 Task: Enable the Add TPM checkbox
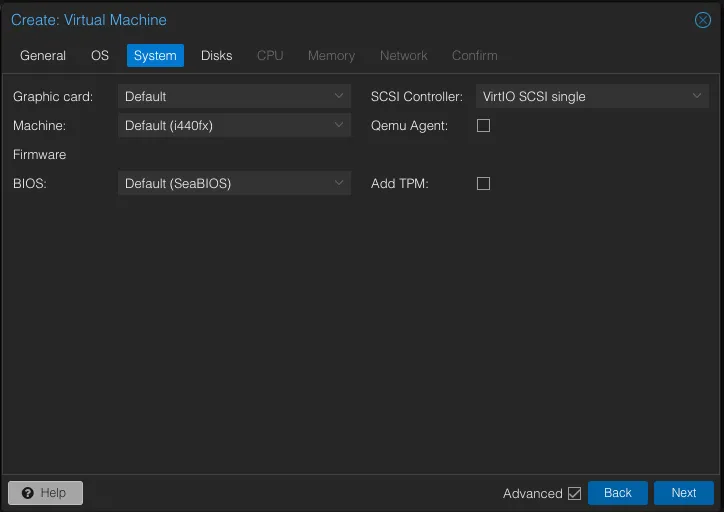[483, 184]
